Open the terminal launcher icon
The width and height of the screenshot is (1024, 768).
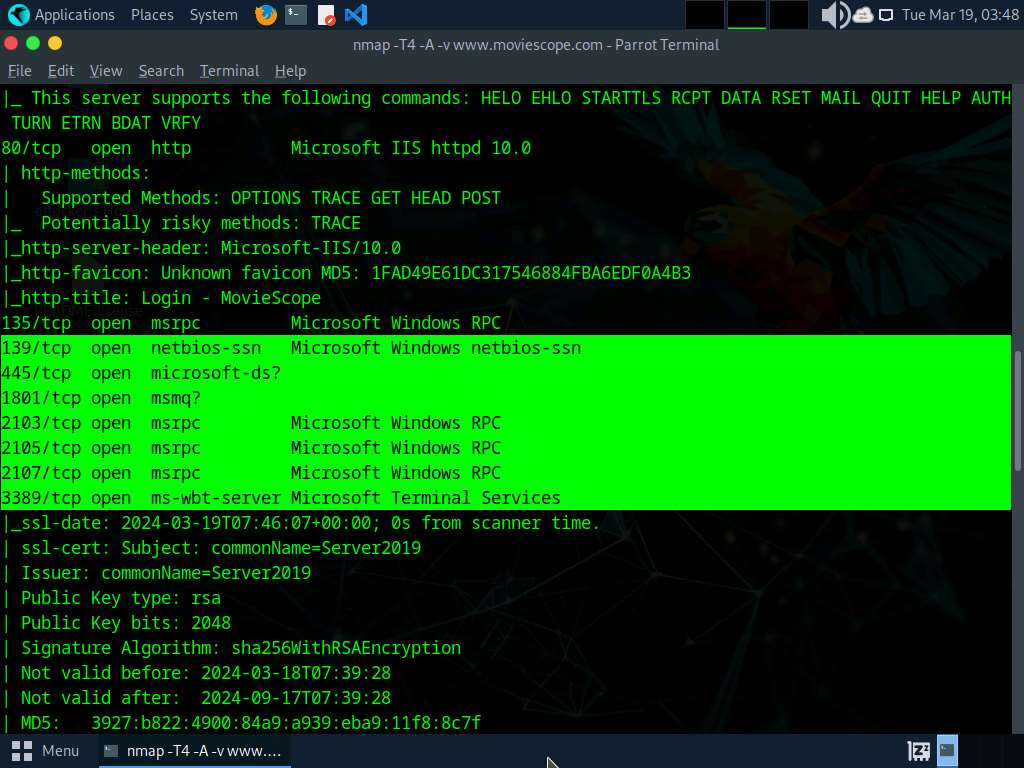click(x=295, y=15)
